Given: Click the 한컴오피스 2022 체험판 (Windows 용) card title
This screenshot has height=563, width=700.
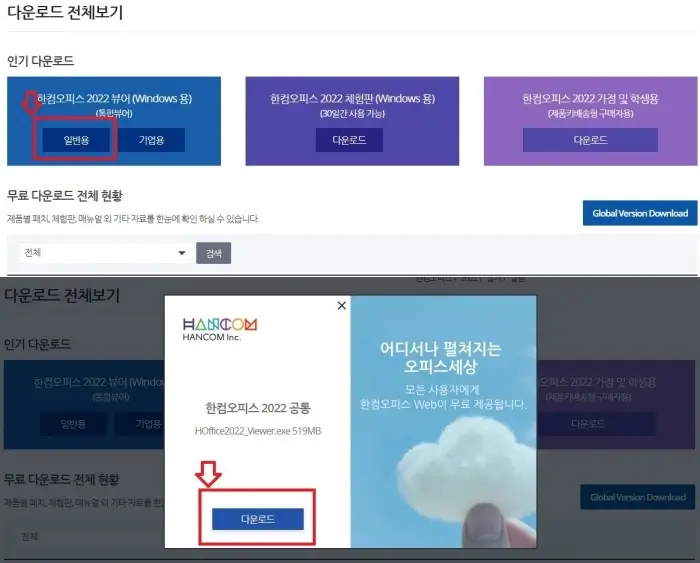Looking at the screenshot, I should click(352, 98).
